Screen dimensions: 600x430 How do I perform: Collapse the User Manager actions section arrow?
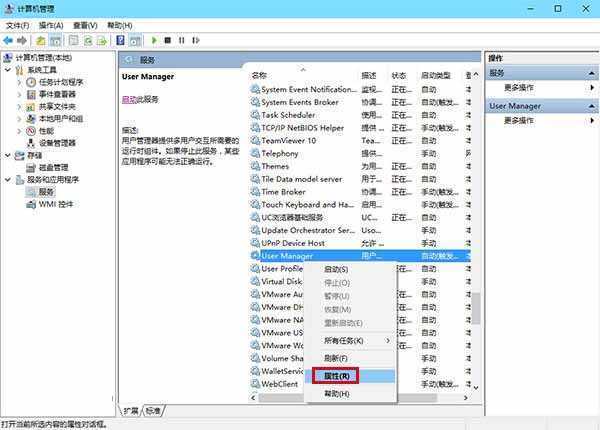(x=592, y=106)
